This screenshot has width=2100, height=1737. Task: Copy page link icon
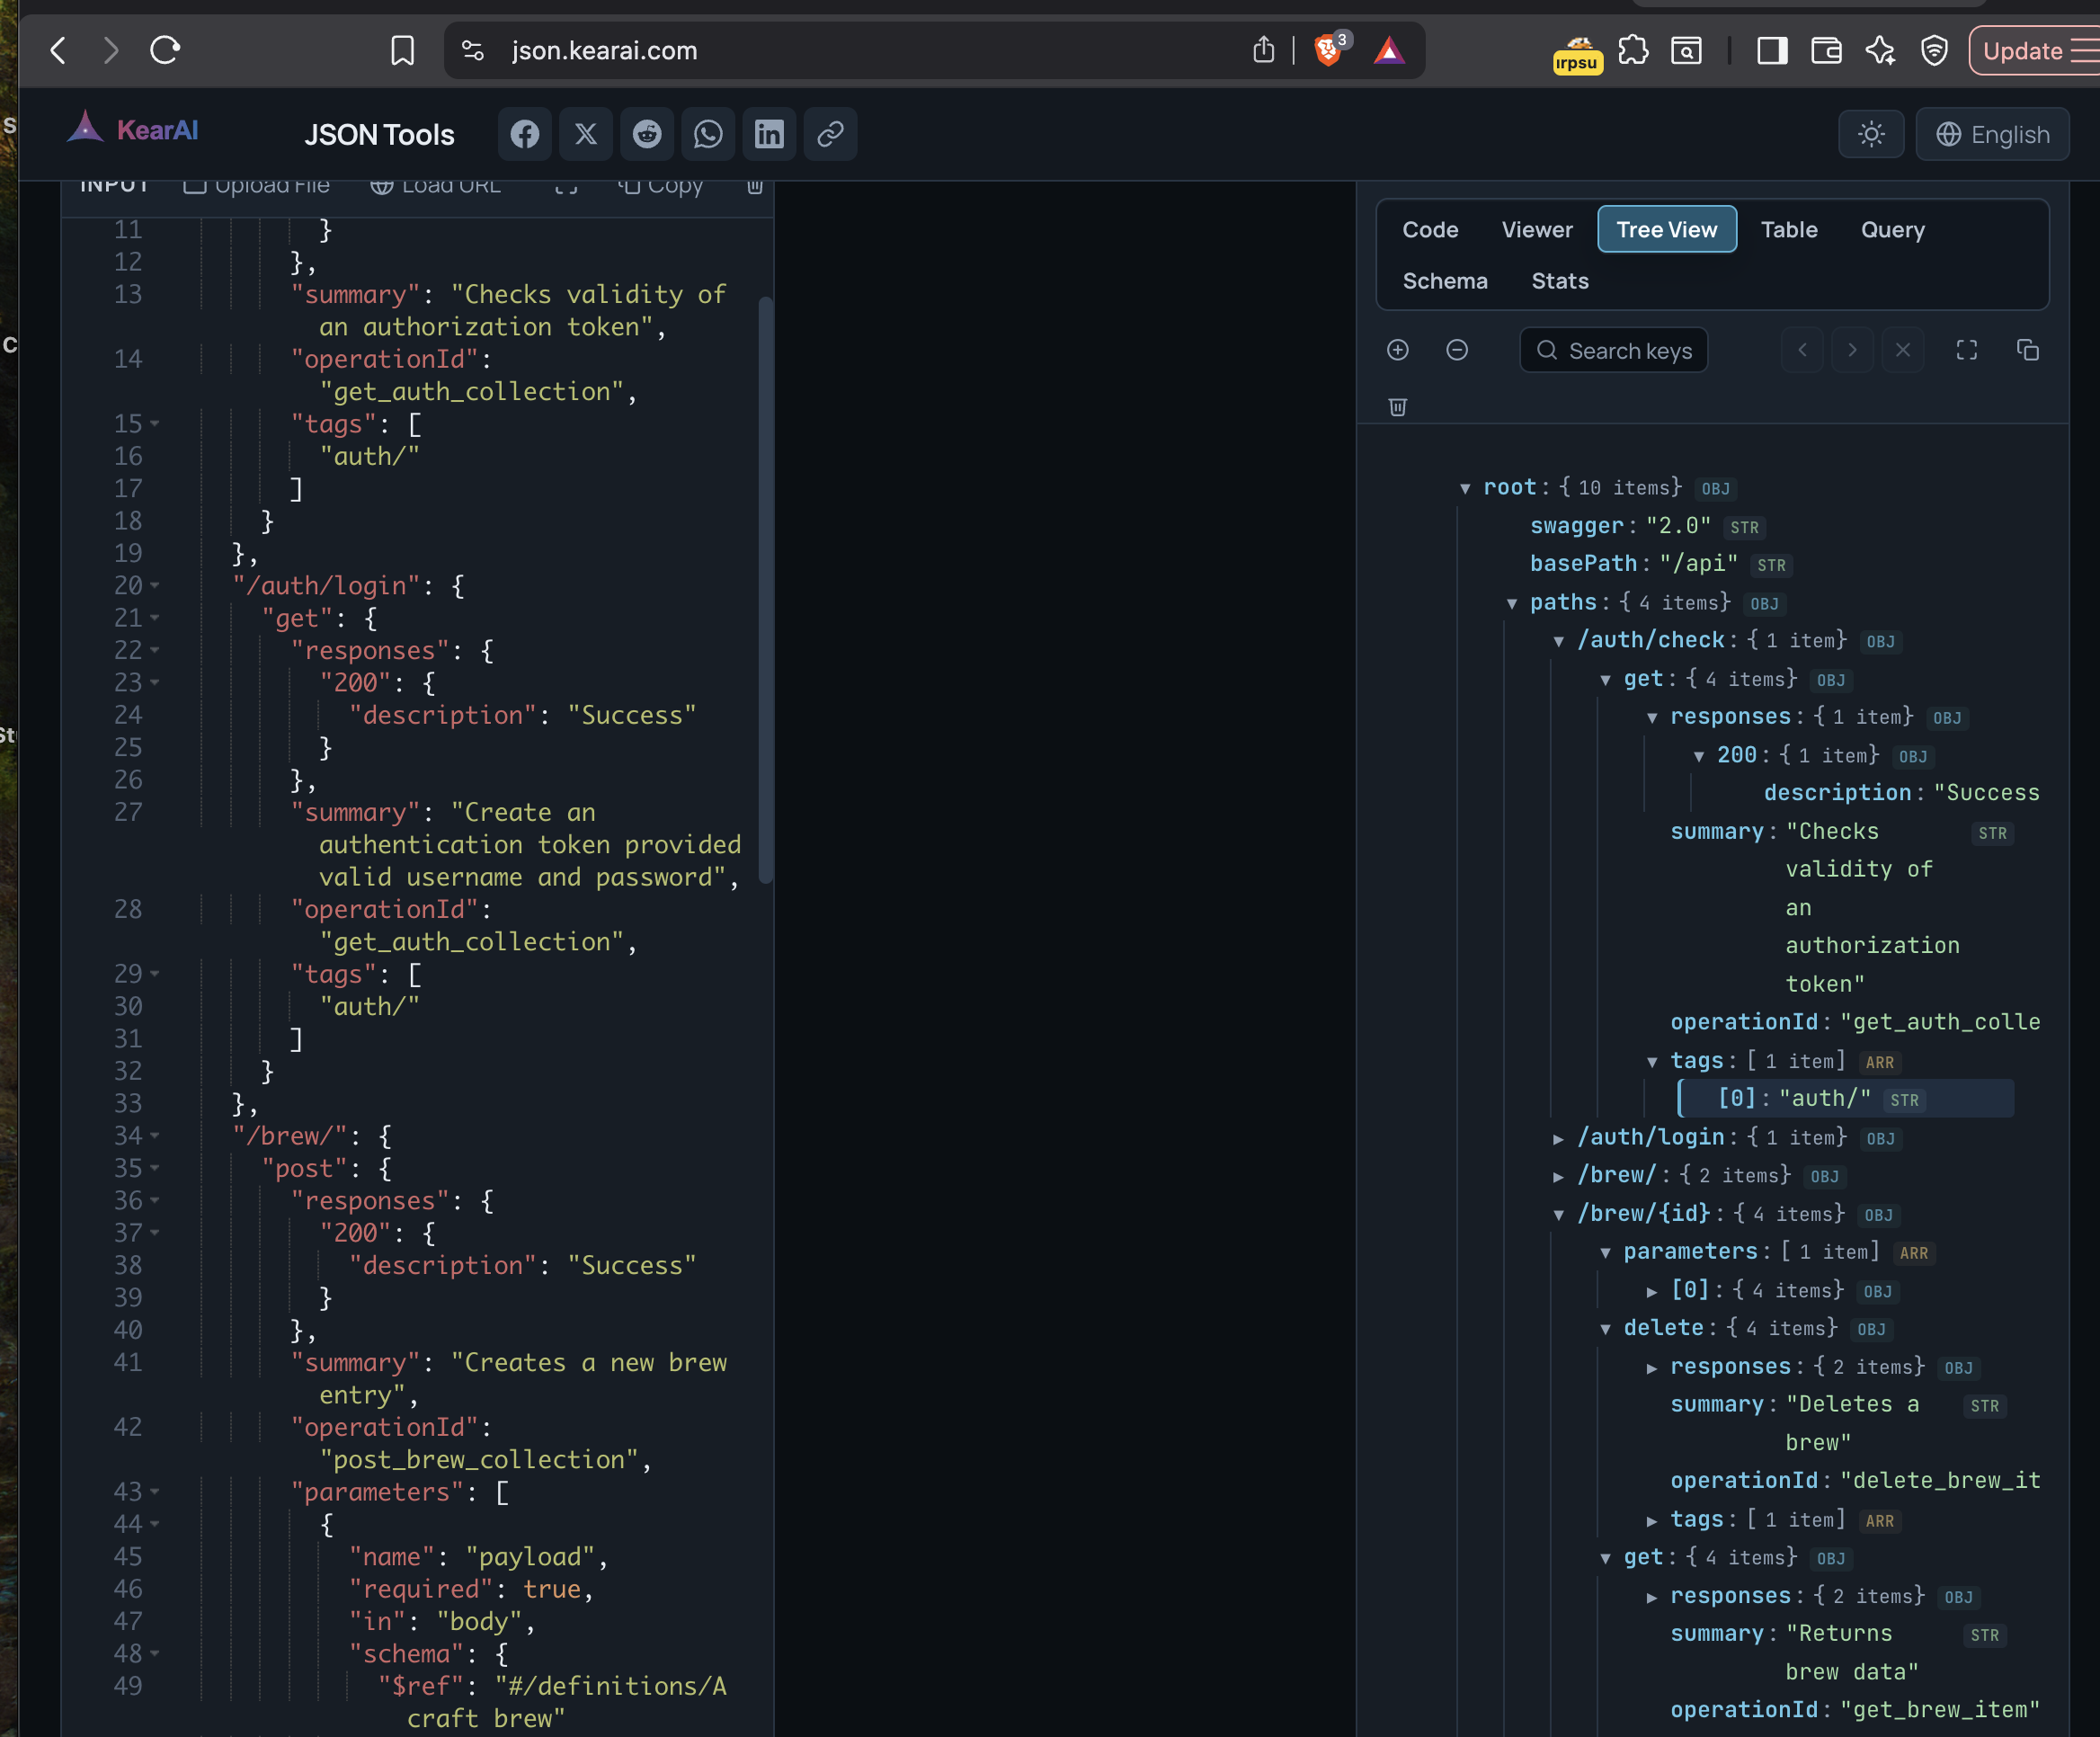(830, 134)
